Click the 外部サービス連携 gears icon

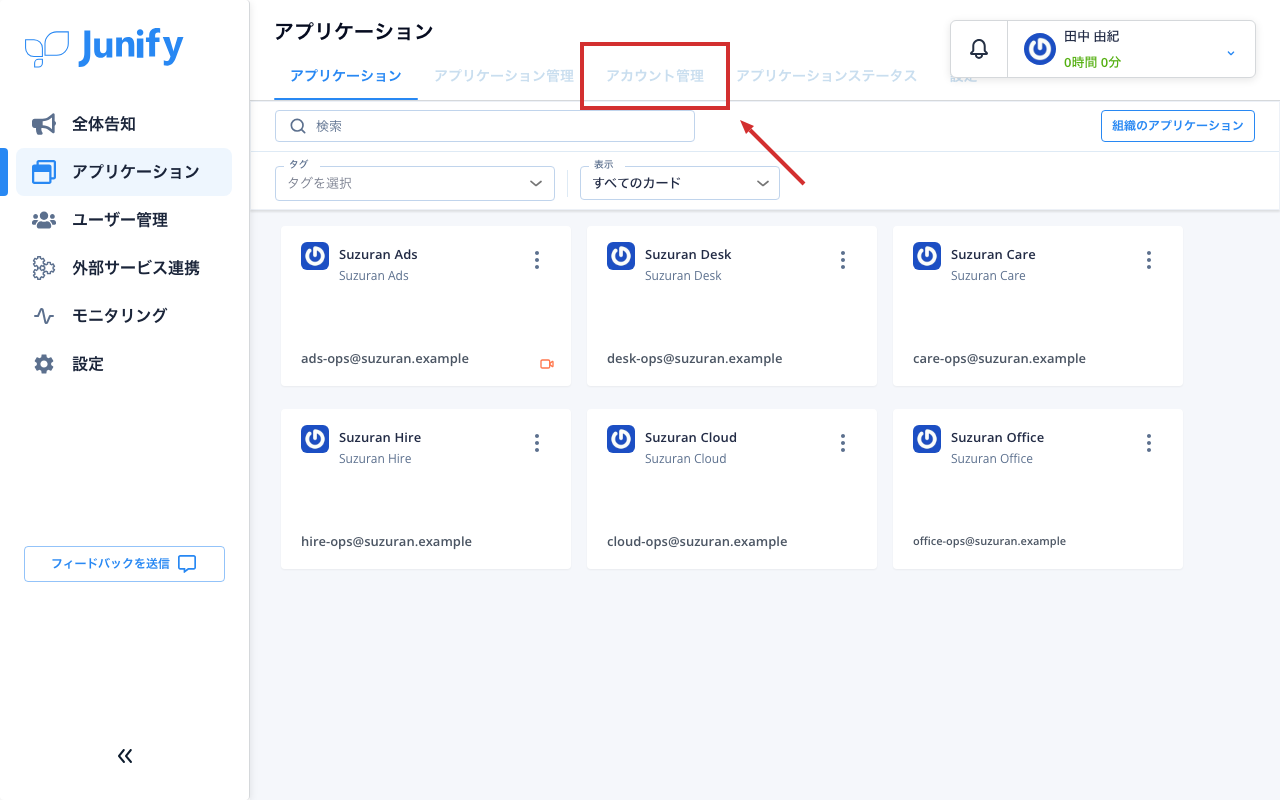click(44, 268)
